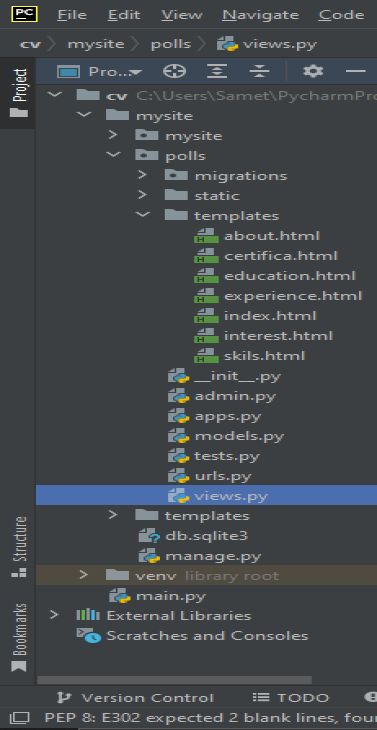Open the Structure tool window
Image resolution: width=377 pixels, height=730 pixels.
(x=19, y=547)
